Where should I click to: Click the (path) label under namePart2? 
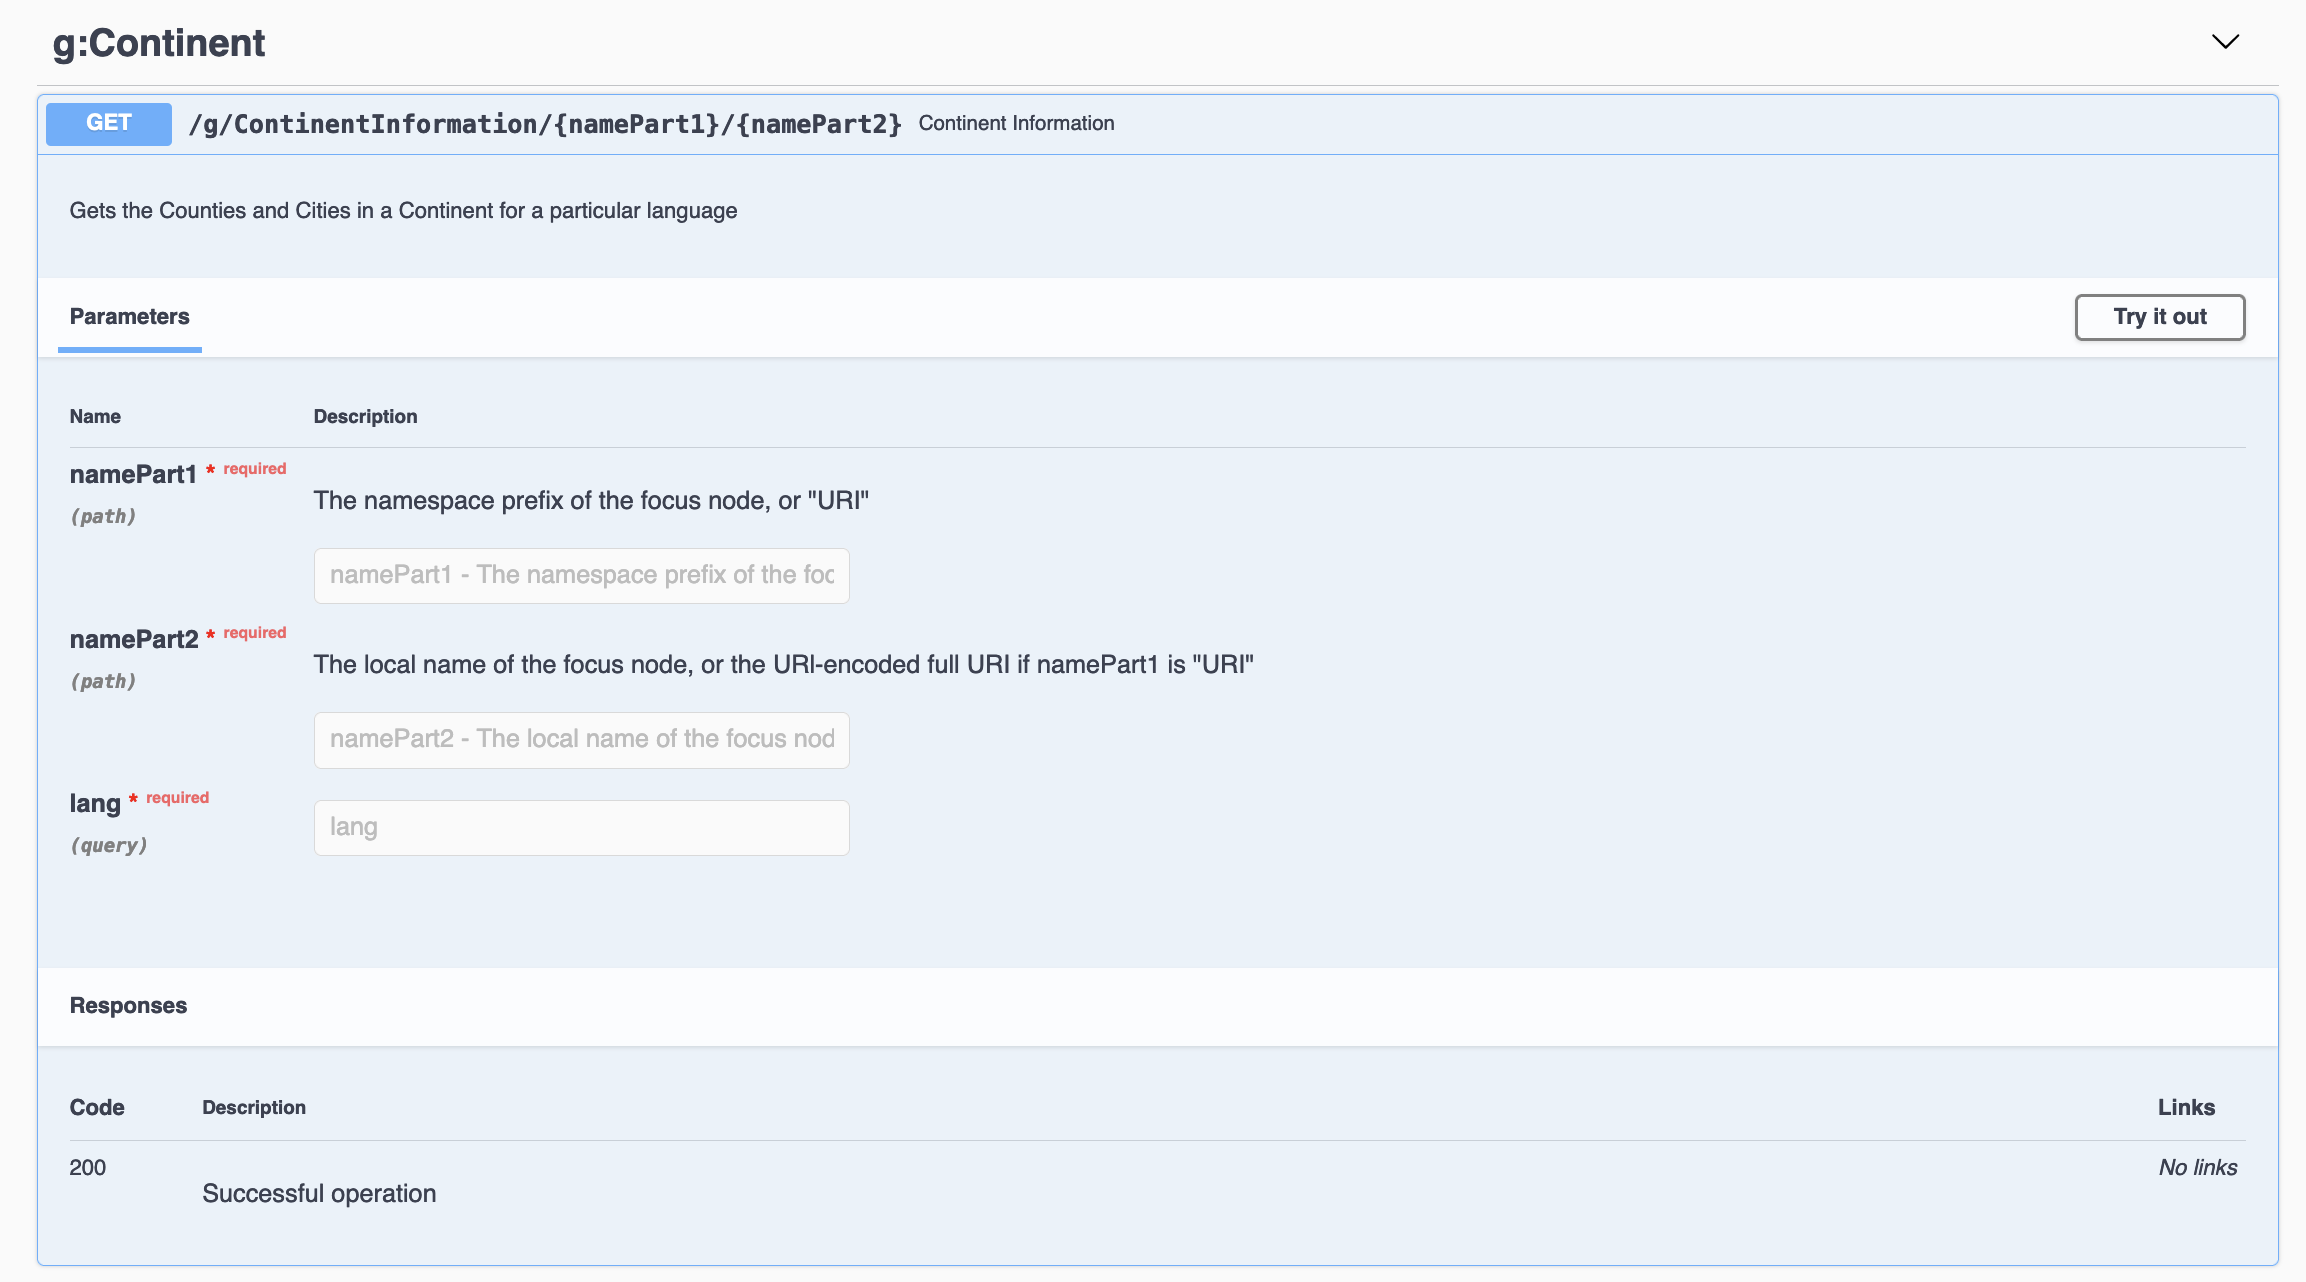(x=104, y=681)
